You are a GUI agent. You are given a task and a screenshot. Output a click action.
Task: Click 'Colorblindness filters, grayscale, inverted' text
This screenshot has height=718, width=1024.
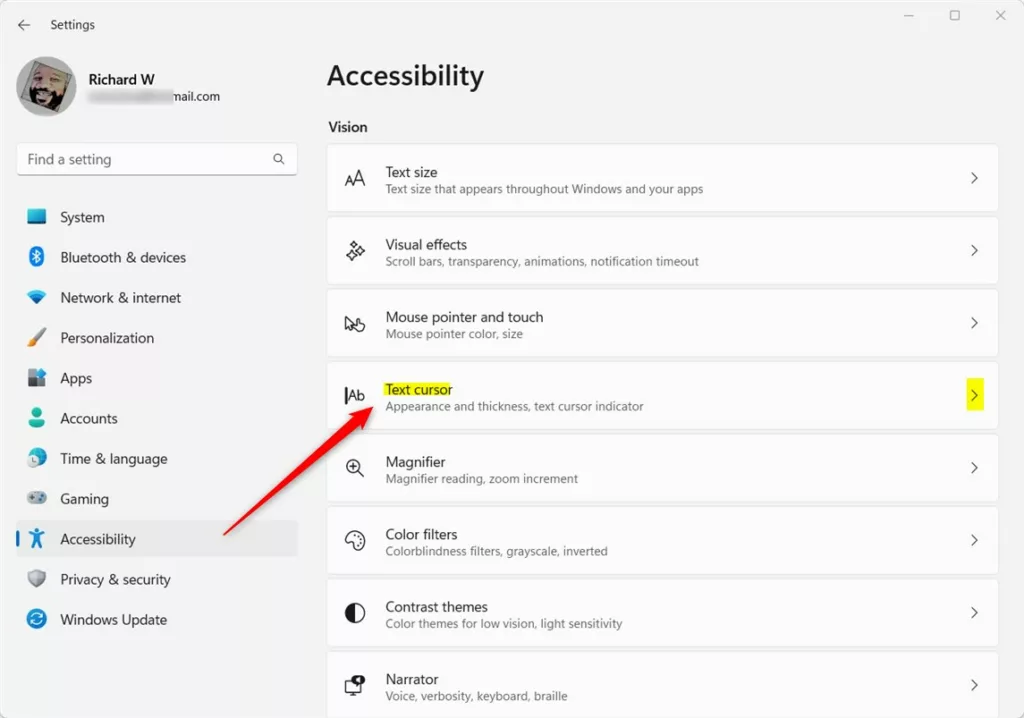(496, 551)
